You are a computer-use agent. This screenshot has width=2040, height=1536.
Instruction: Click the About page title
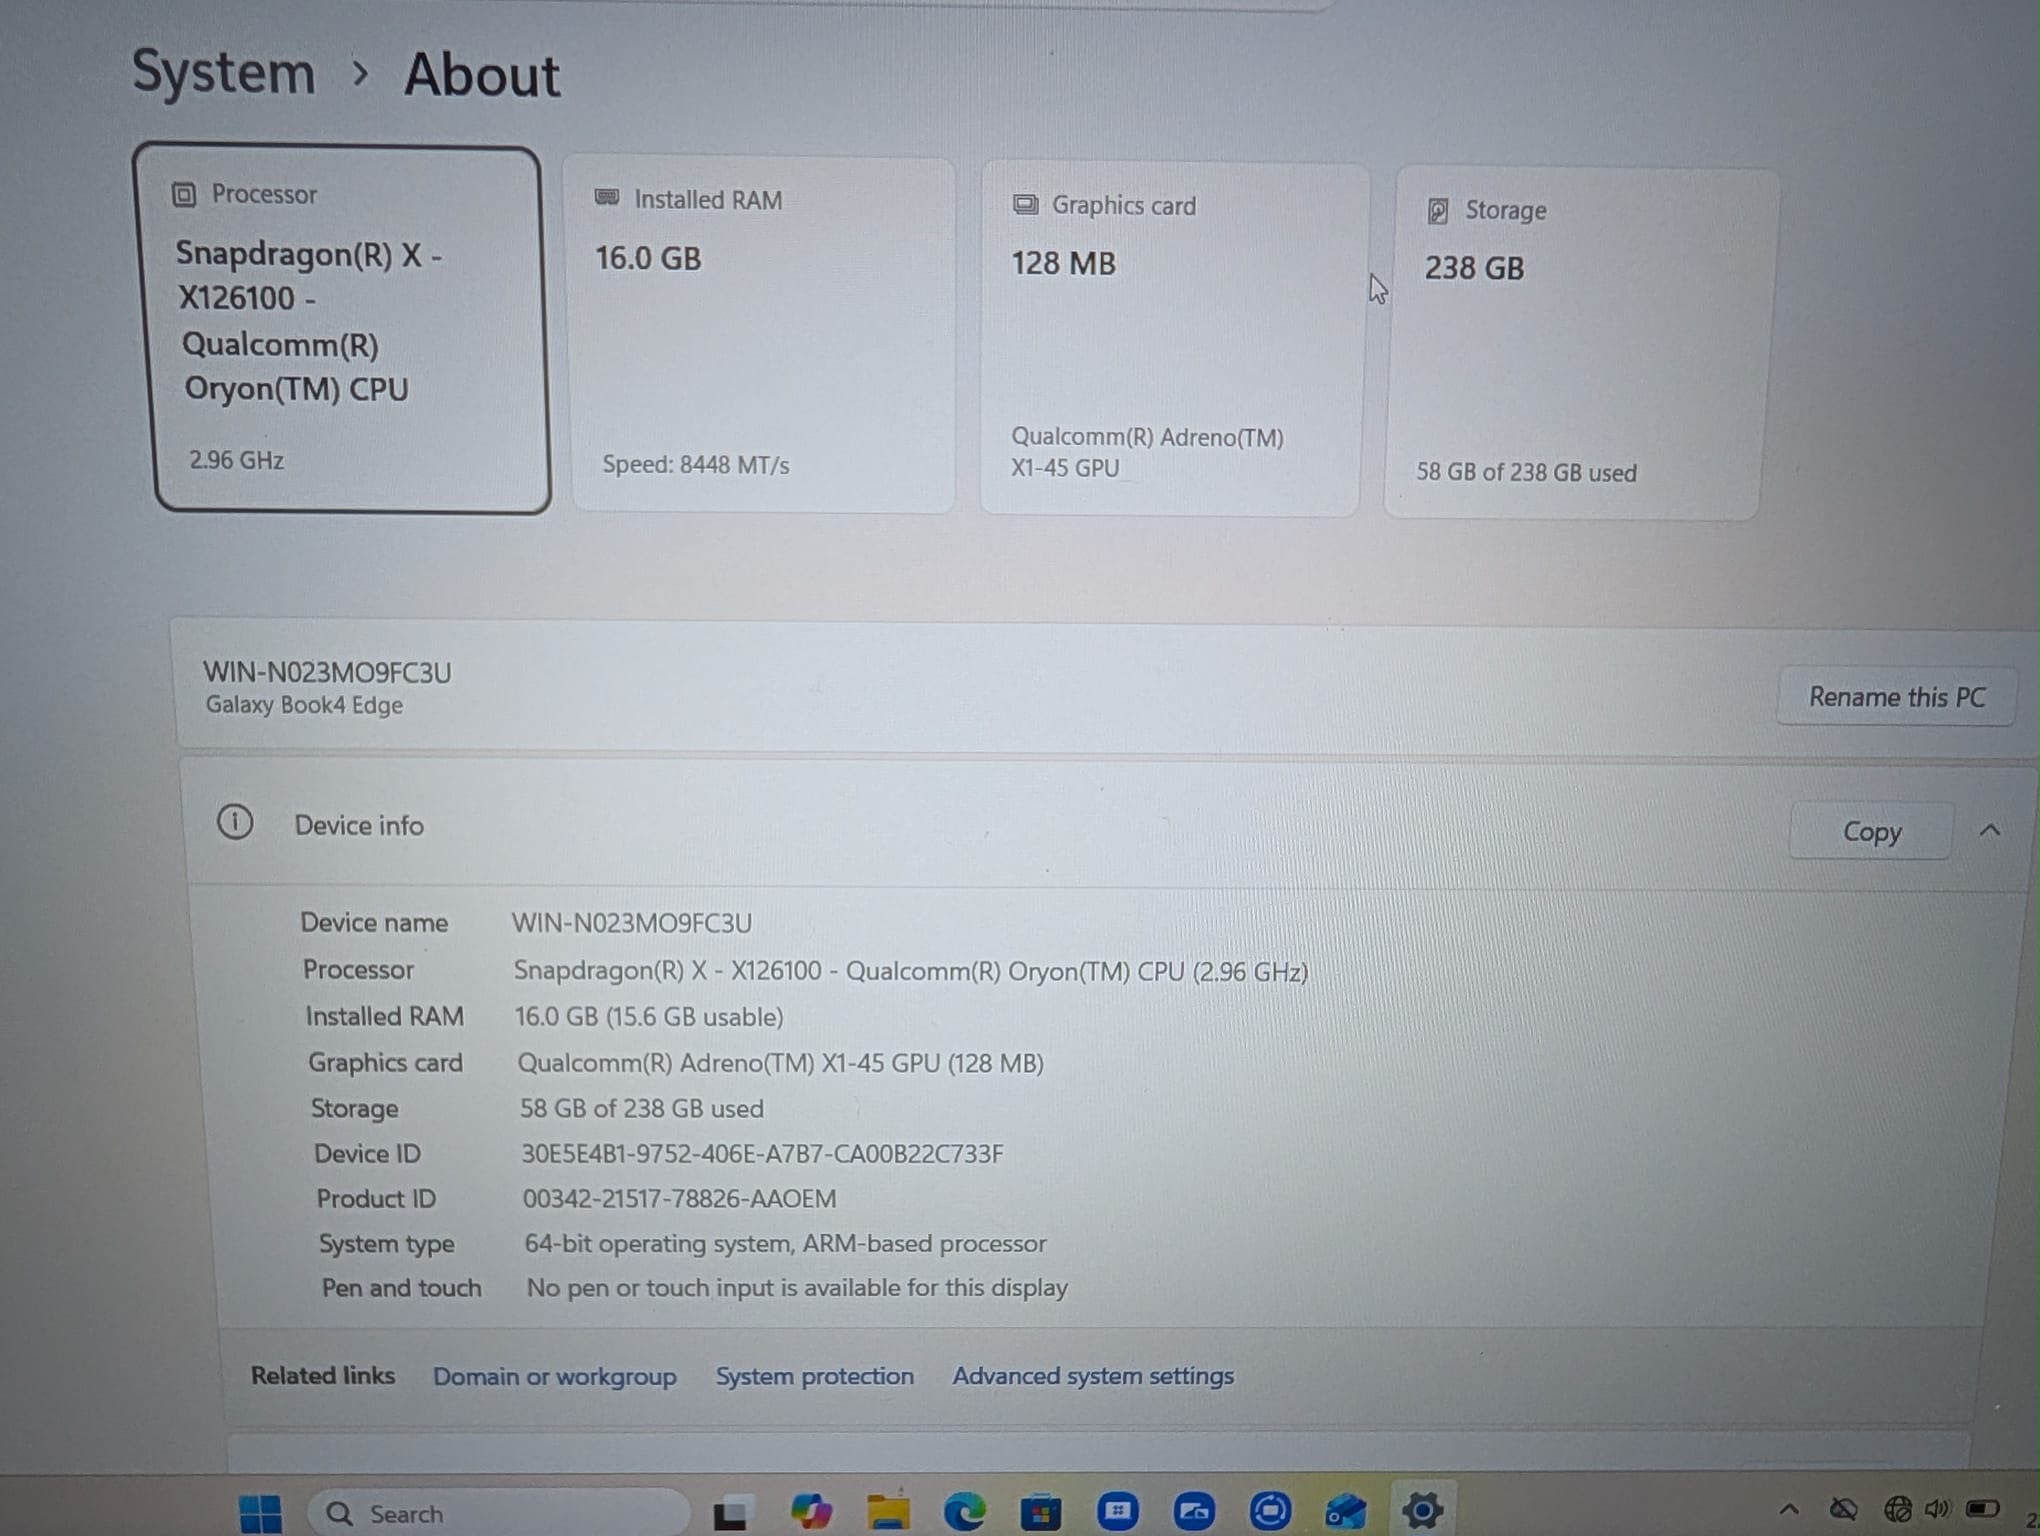coord(482,75)
